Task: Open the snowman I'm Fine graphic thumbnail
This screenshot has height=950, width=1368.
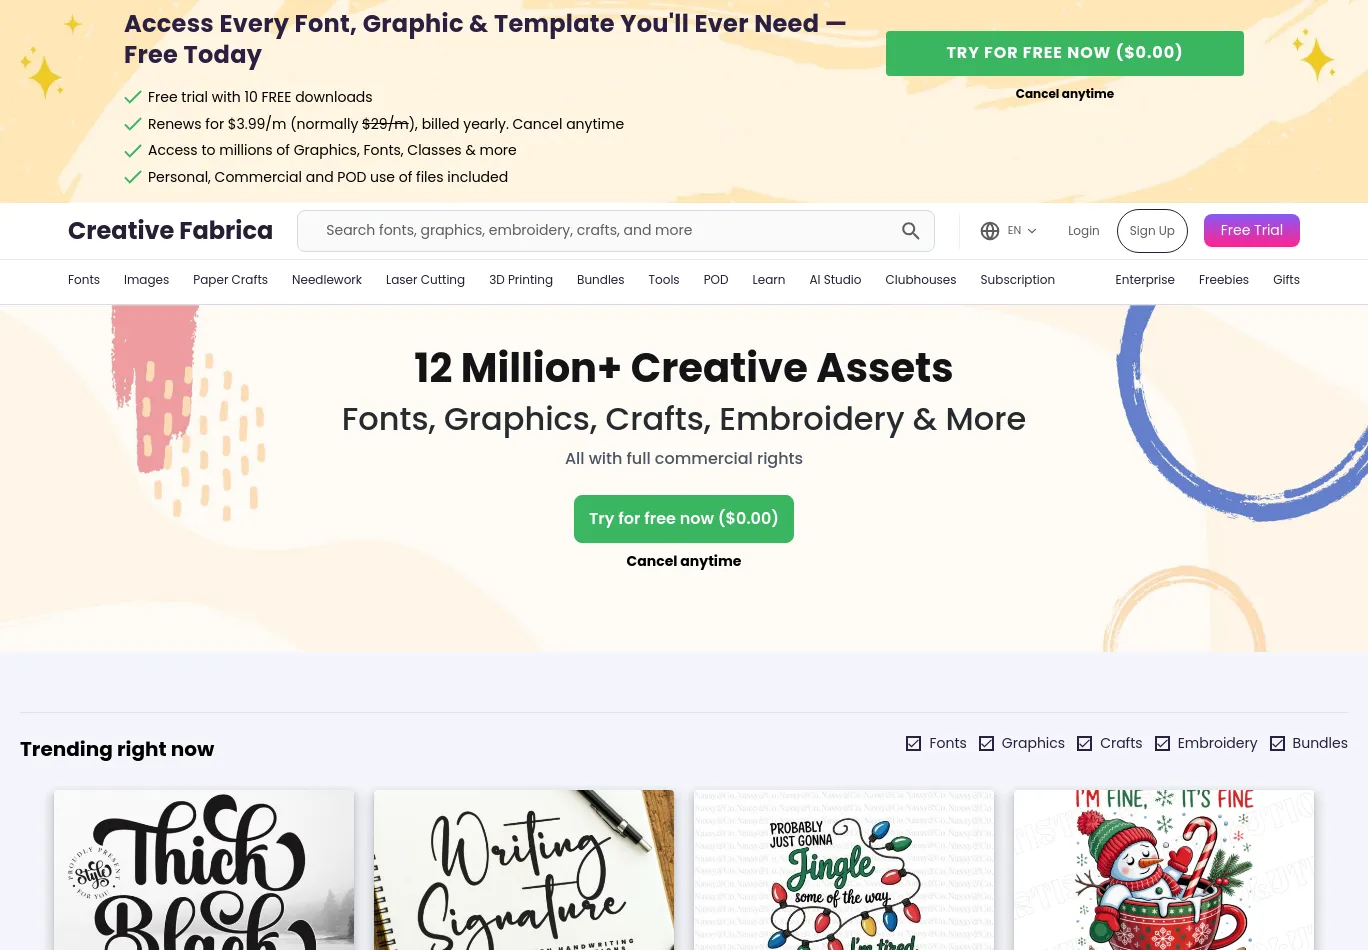Action: click(1164, 870)
